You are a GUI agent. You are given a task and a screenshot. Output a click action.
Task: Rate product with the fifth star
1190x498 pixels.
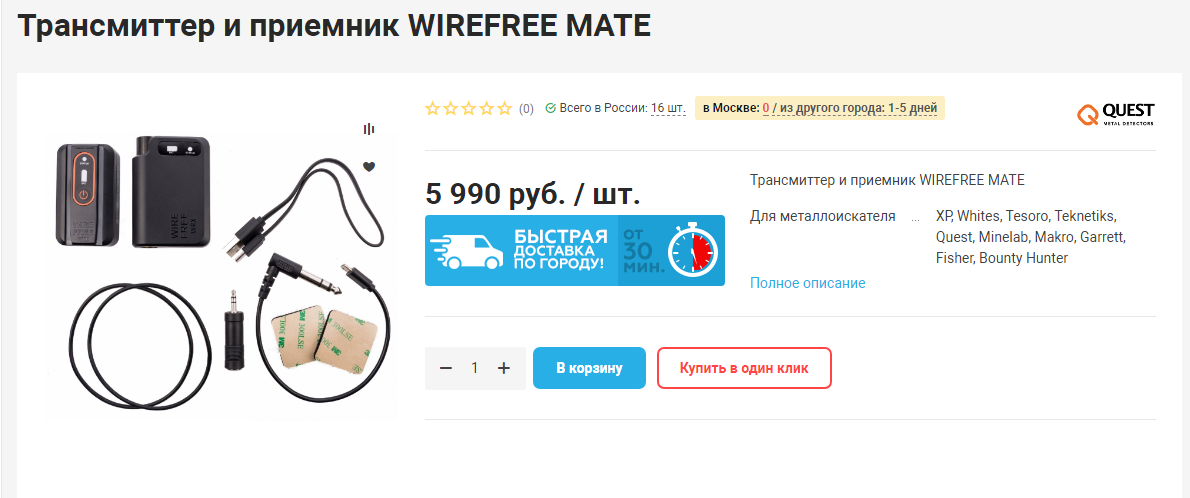click(x=505, y=109)
